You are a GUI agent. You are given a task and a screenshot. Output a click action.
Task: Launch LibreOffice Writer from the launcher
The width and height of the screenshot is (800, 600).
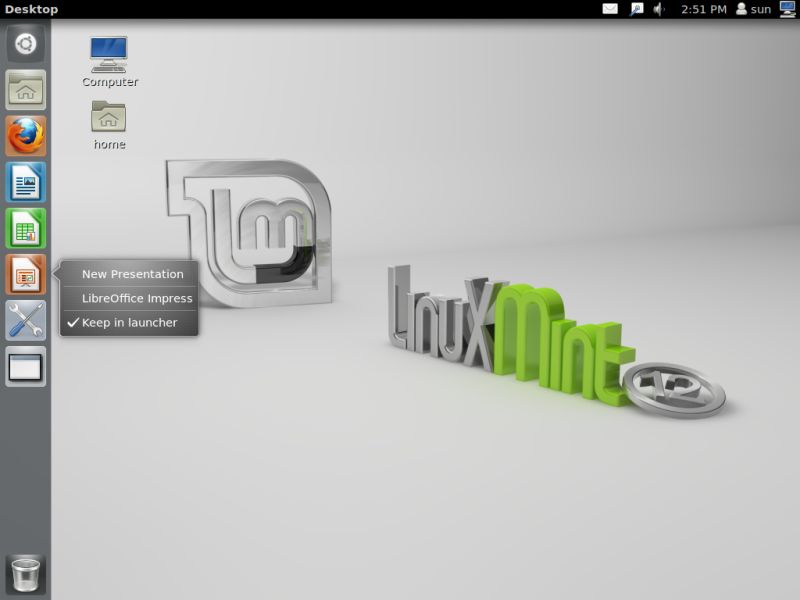[26, 182]
